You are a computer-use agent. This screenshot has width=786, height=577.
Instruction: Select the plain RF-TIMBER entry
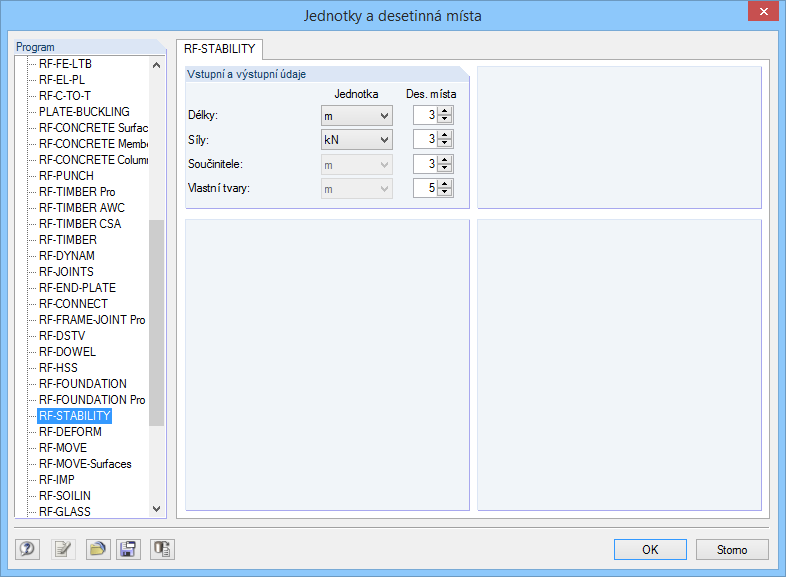point(68,240)
